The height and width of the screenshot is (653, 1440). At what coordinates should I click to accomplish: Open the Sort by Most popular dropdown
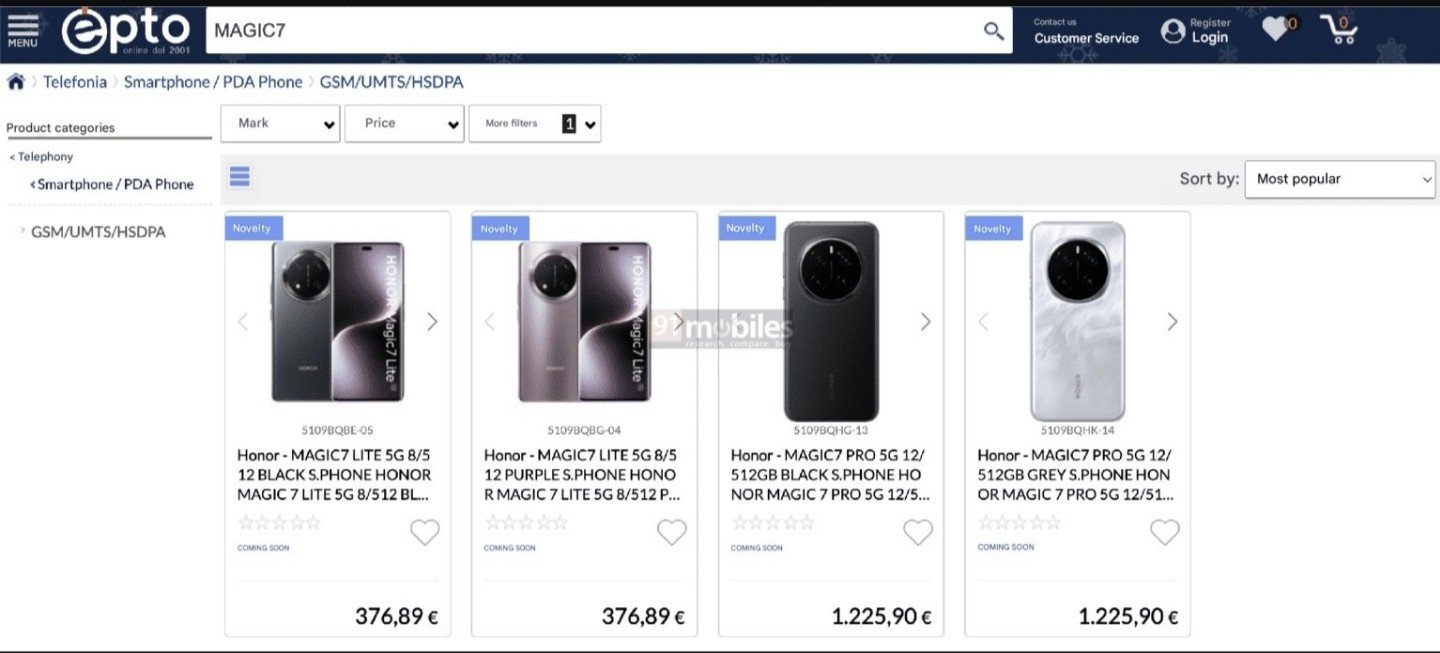pyautogui.click(x=1339, y=179)
